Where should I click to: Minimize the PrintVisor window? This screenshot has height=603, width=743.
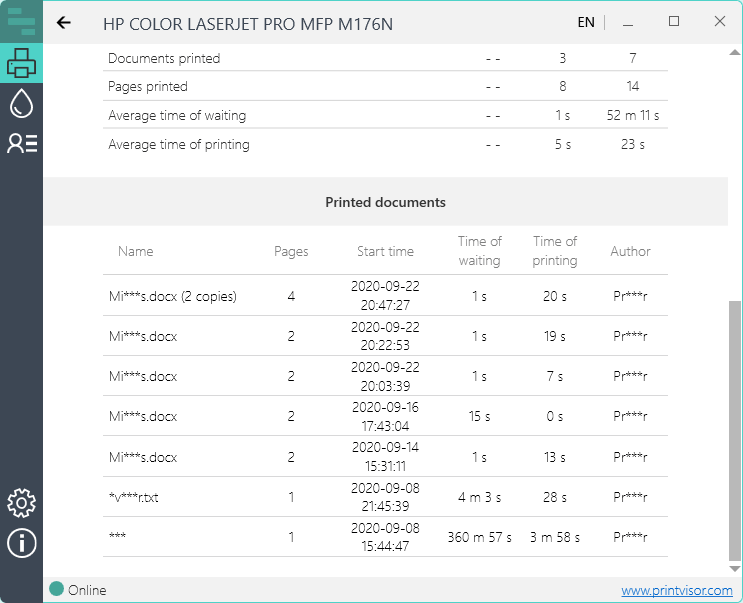click(627, 22)
